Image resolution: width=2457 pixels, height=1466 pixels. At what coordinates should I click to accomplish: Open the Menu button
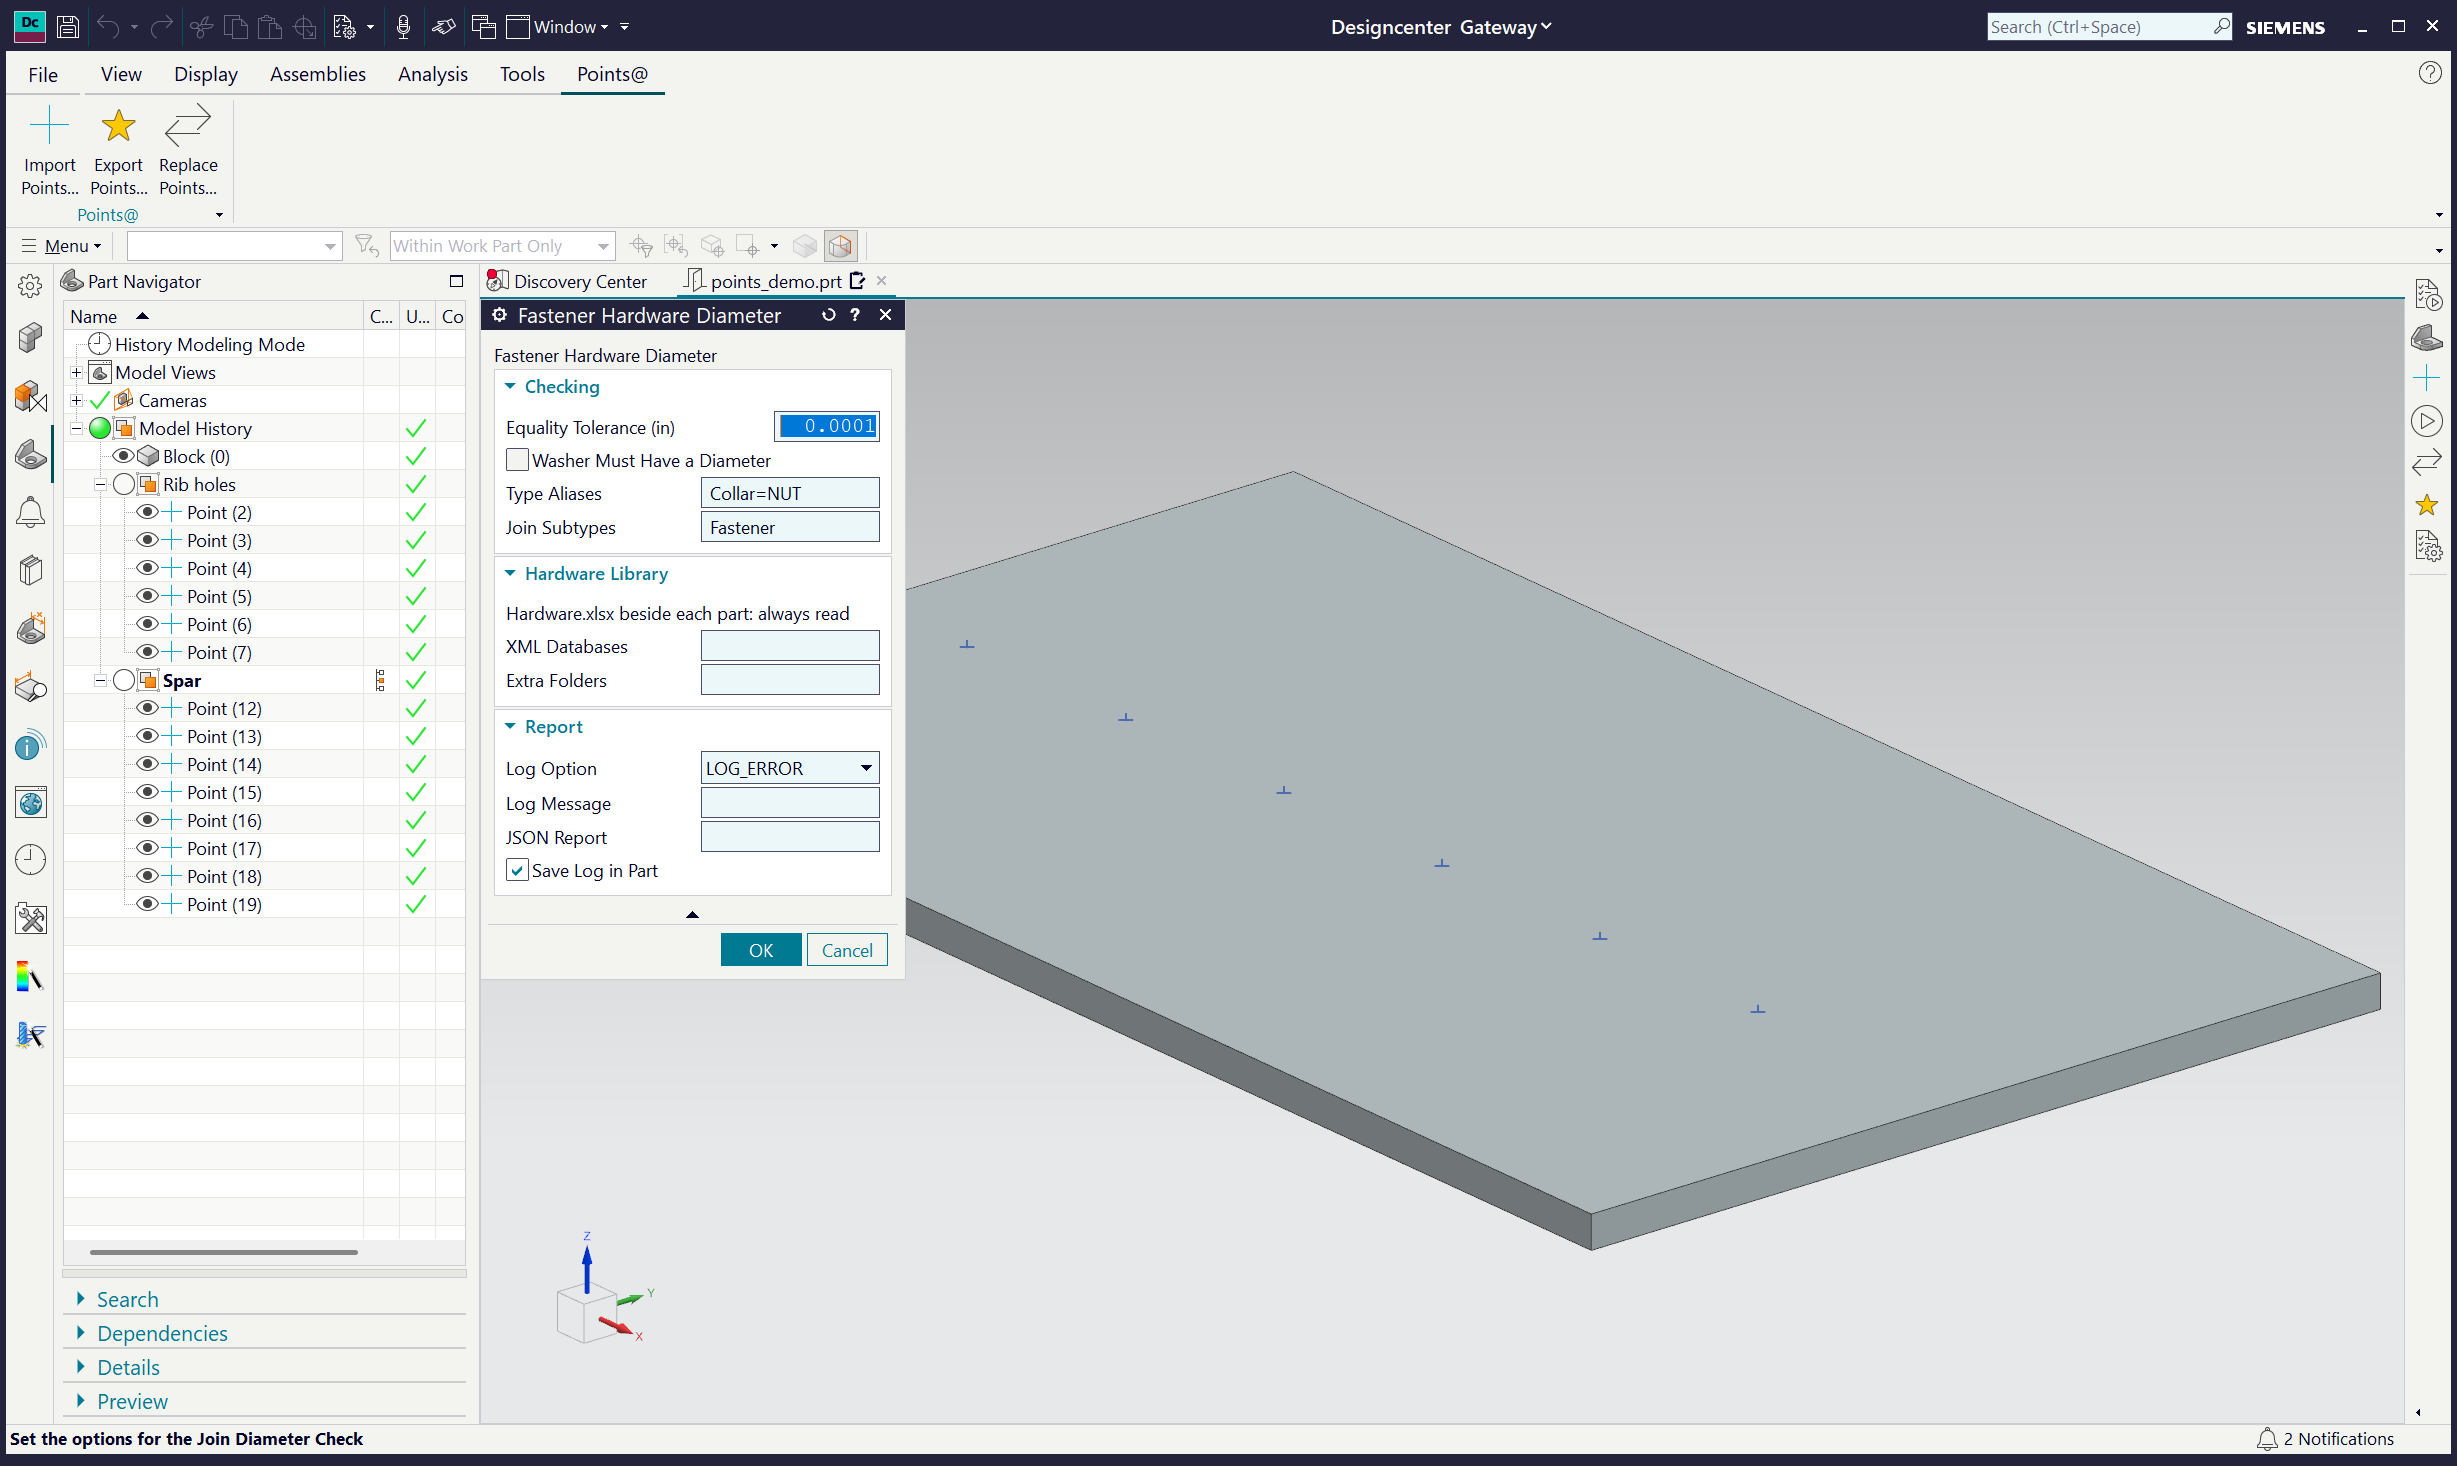click(62, 246)
